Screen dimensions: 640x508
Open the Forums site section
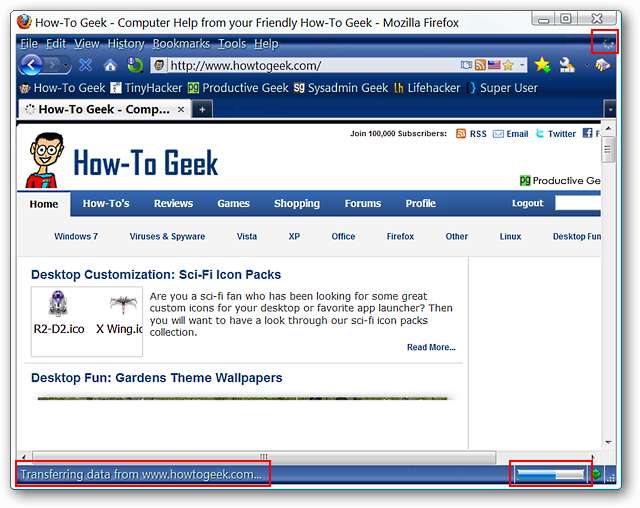tap(362, 203)
